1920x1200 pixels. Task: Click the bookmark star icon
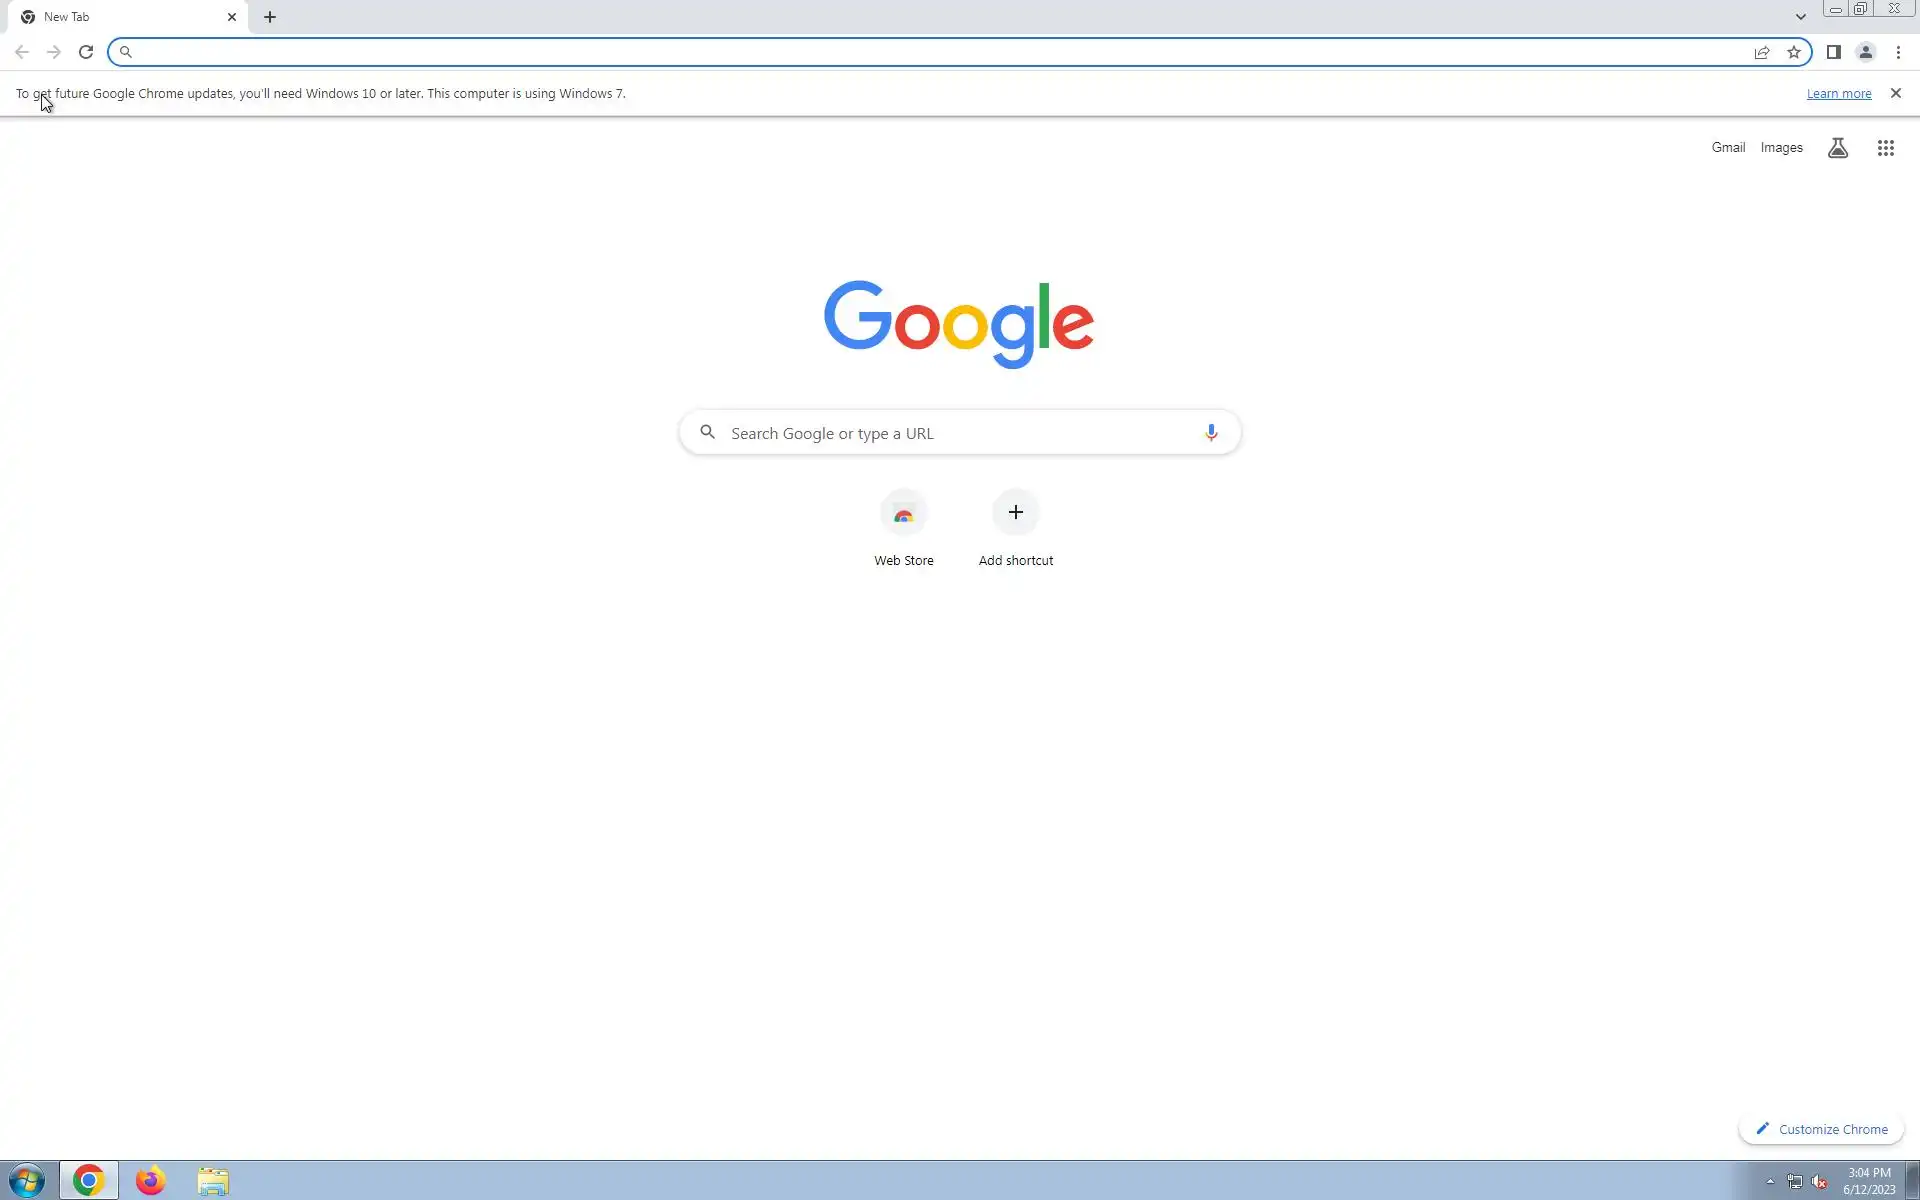click(1794, 52)
